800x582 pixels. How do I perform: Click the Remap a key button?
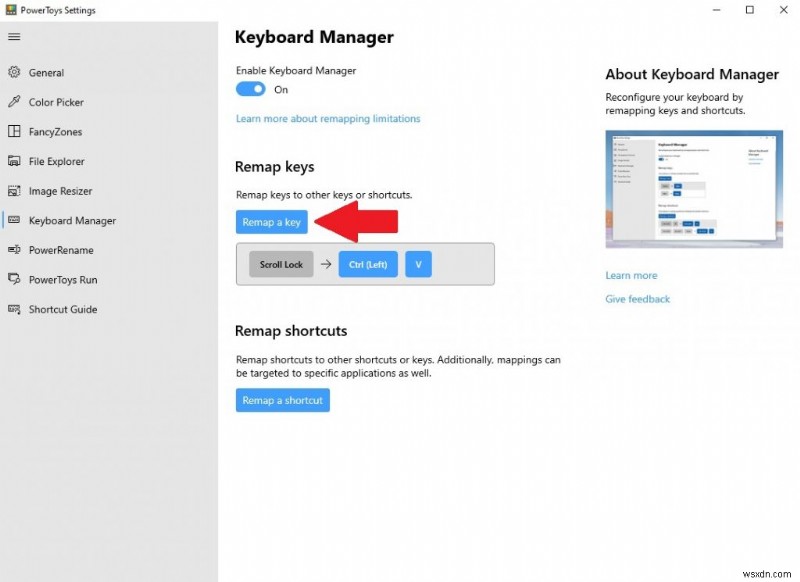[270, 221]
